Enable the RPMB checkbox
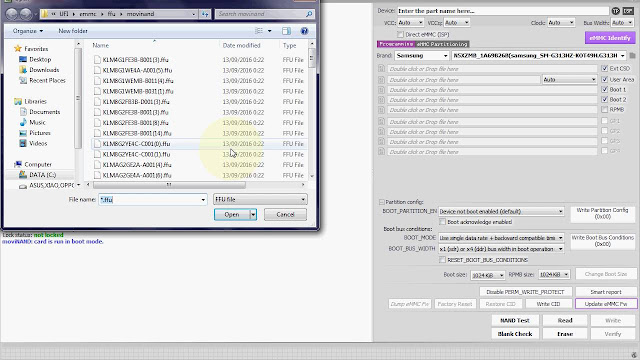640x360 pixels. [604, 109]
